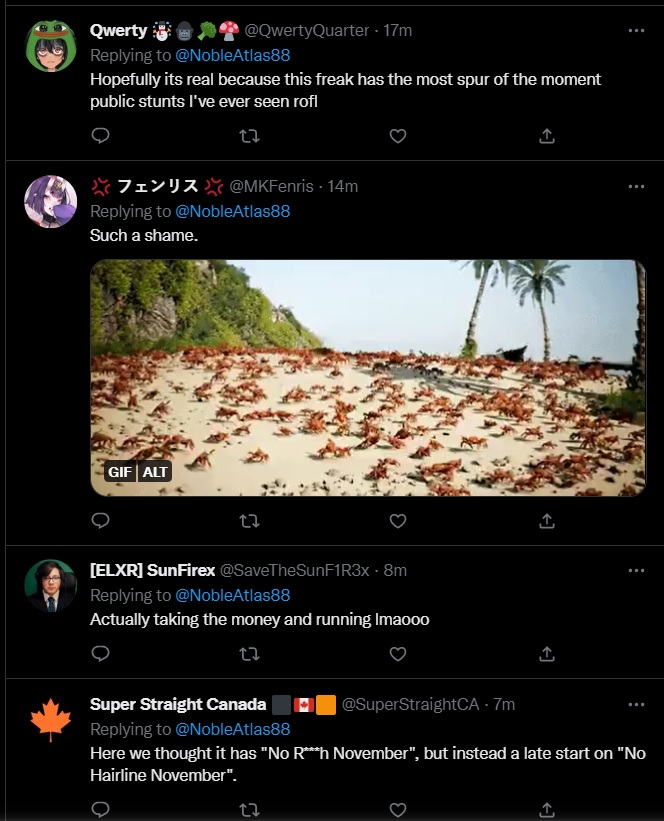Show ALT description of the GIF
Screen dimensions: 664x821
(x=155, y=471)
